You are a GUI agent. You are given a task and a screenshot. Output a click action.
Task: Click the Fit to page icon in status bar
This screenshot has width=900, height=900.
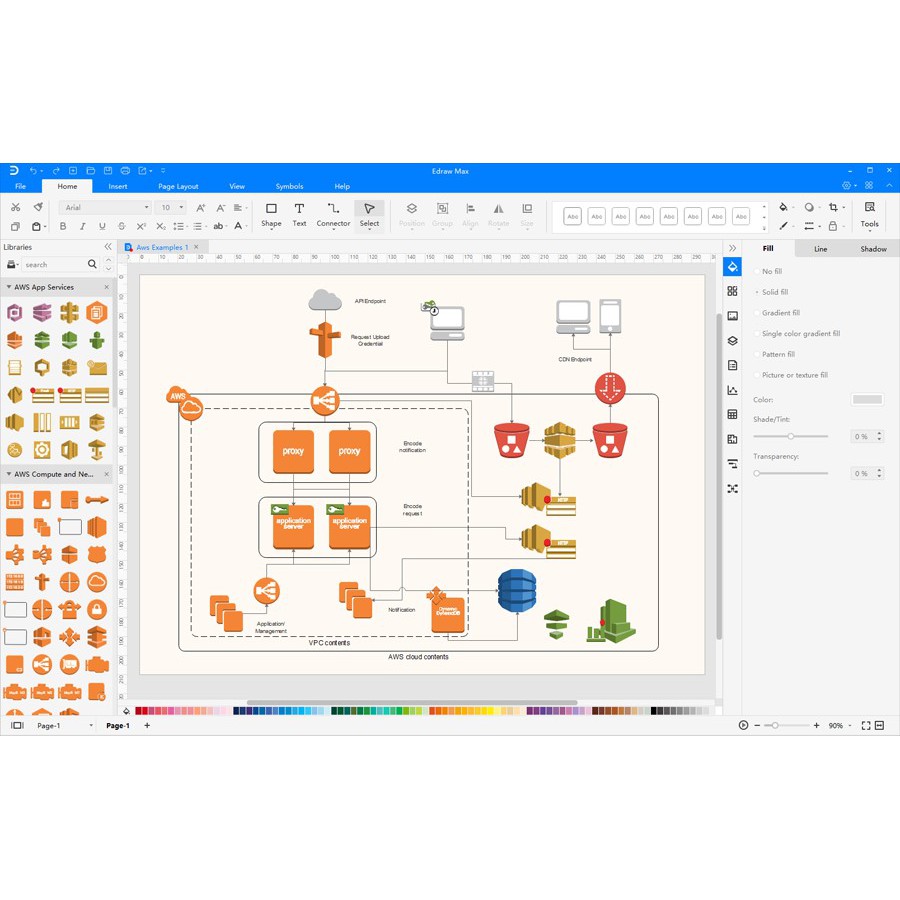[x=866, y=726]
